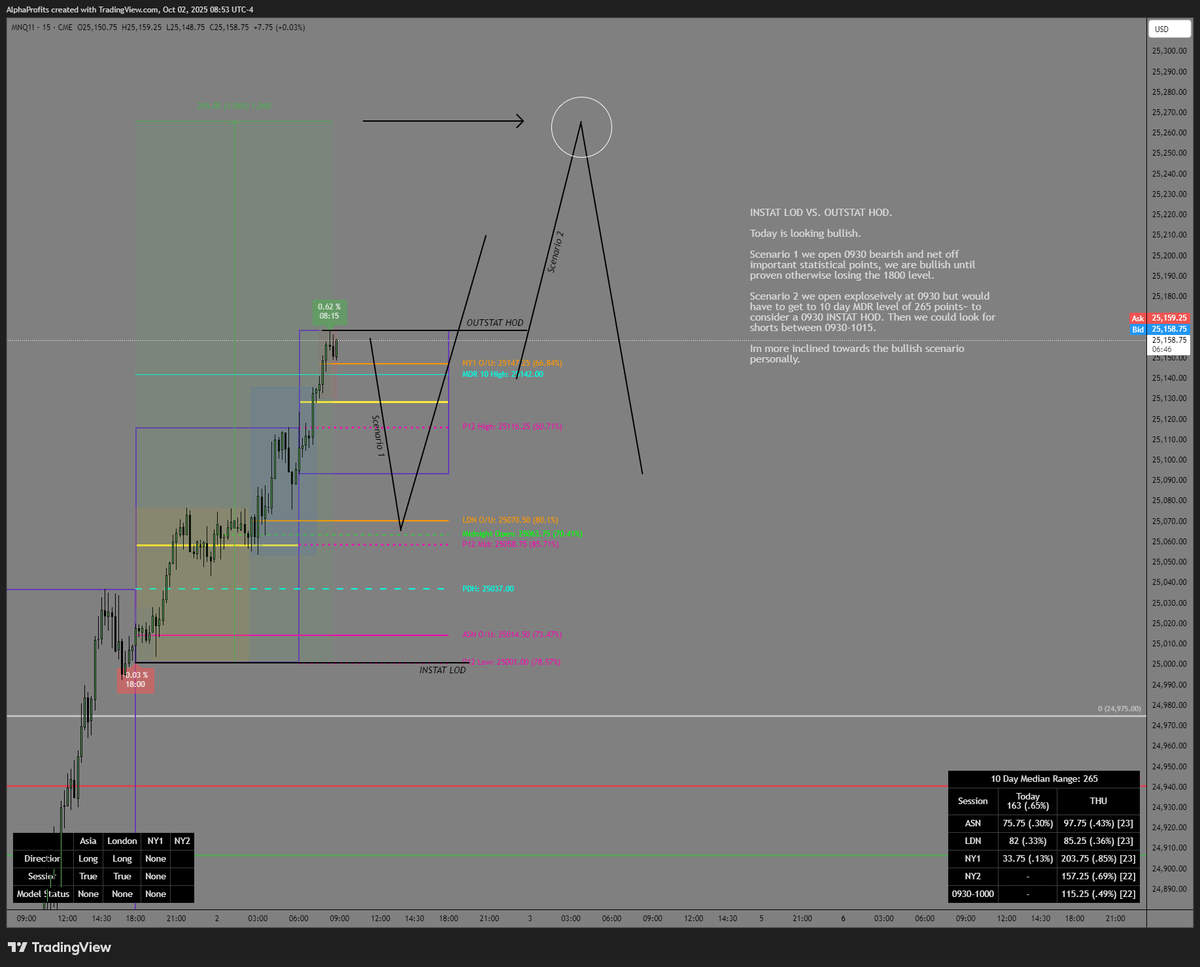Click the 33.75 (.13%) cell
The height and width of the screenshot is (967, 1200).
(x=1027, y=857)
